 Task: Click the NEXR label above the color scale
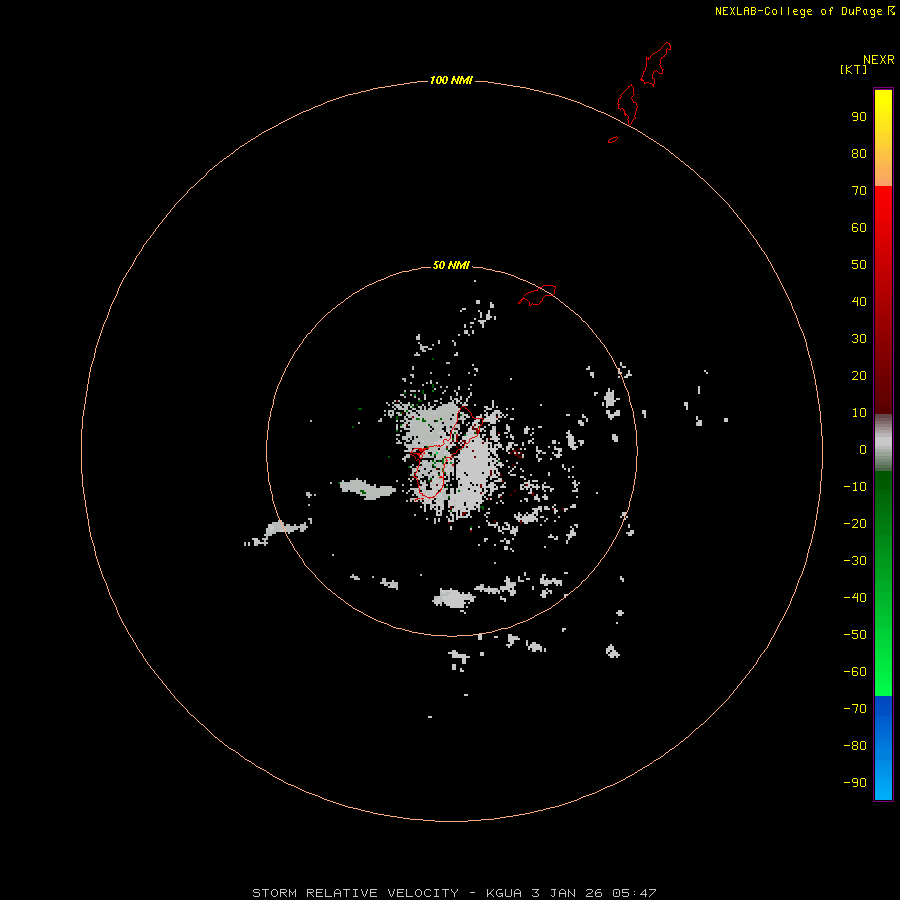tap(879, 60)
